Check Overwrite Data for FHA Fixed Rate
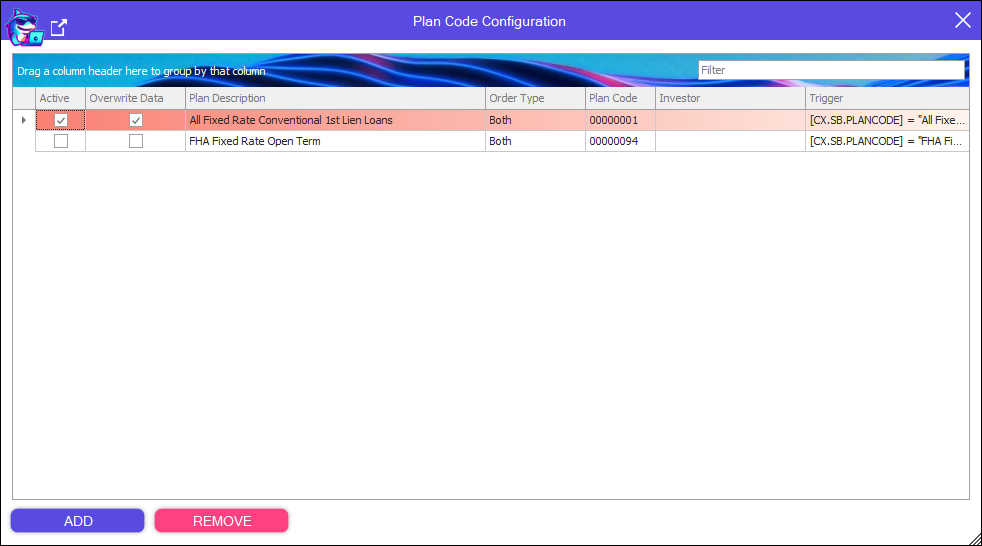 coord(136,142)
